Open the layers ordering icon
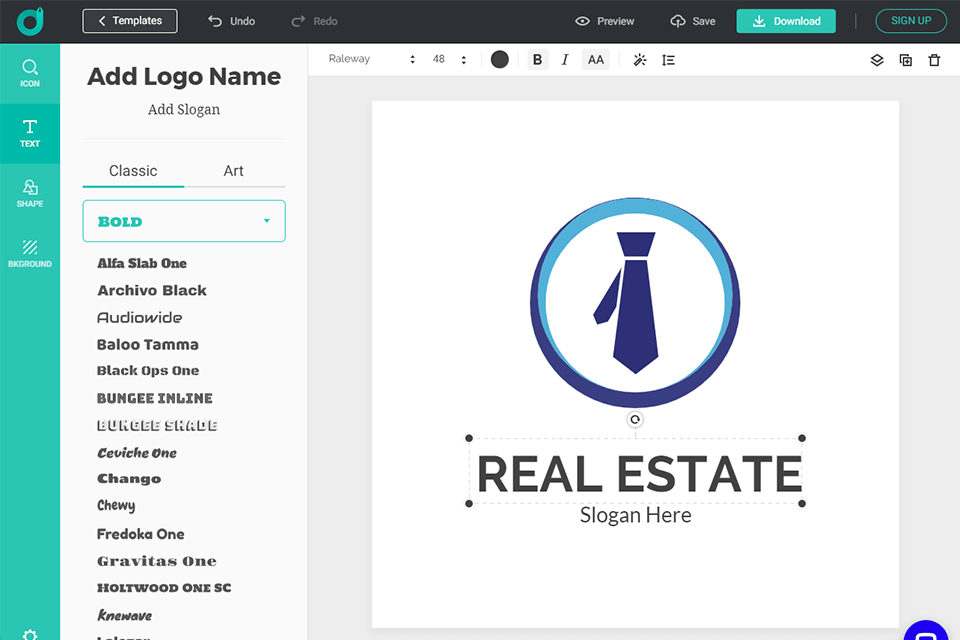This screenshot has width=960, height=640. (x=877, y=59)
